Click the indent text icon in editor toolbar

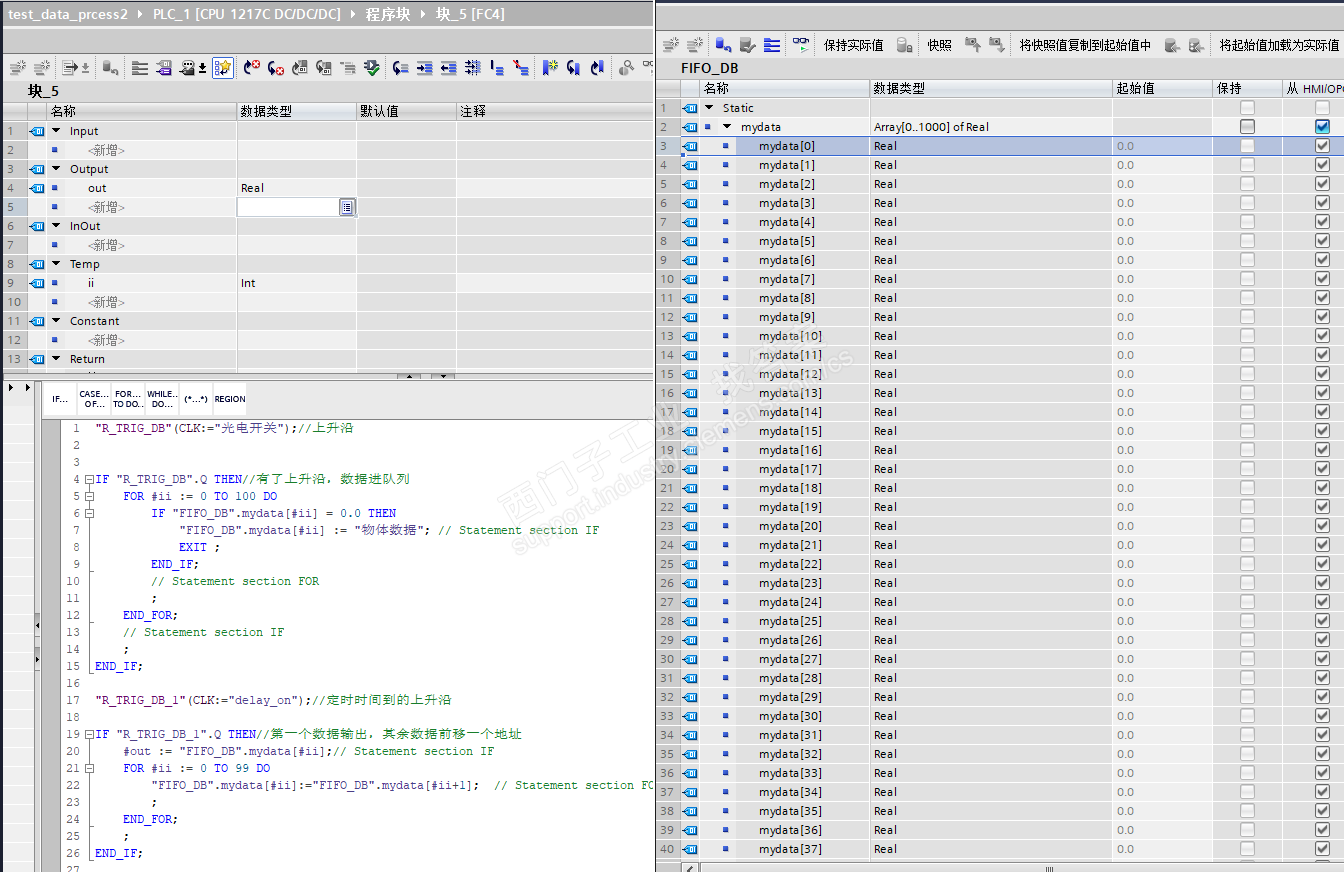[425, 68]
